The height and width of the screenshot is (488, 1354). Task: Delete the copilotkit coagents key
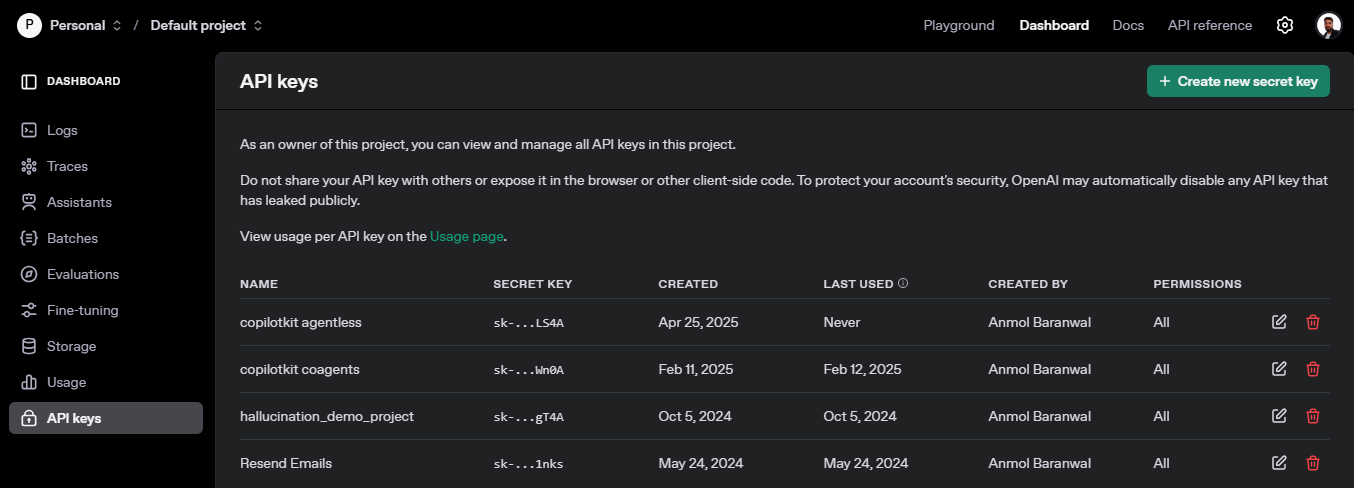[x=1313, y=369]
